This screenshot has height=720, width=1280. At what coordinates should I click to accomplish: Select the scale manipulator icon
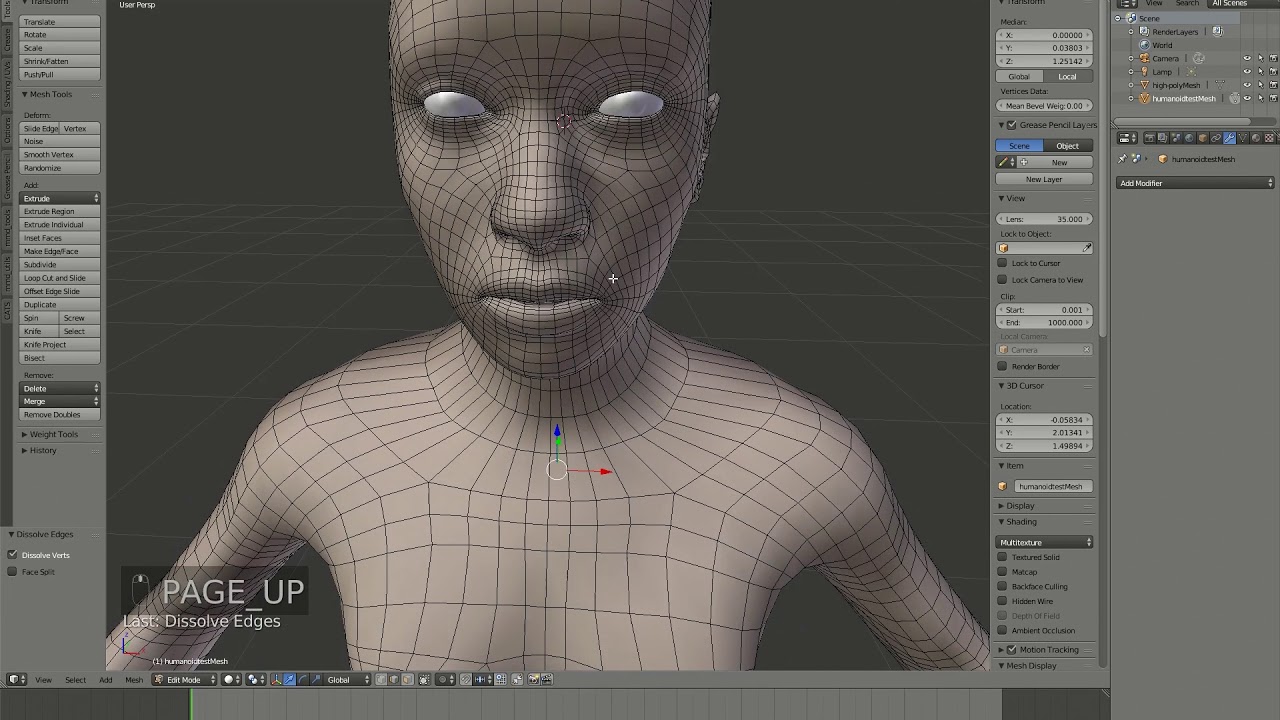point(315,680)
